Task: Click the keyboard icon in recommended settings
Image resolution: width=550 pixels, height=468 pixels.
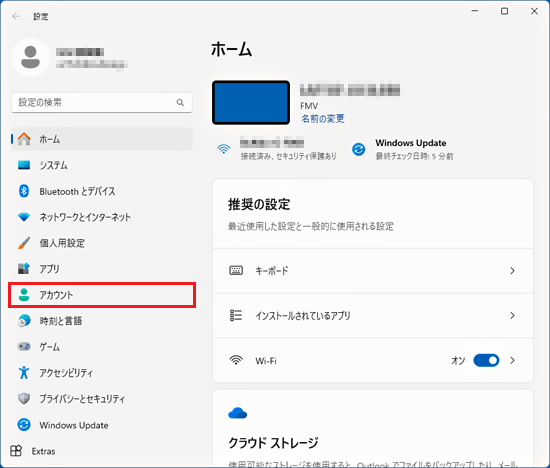Action: pos(236,270)
